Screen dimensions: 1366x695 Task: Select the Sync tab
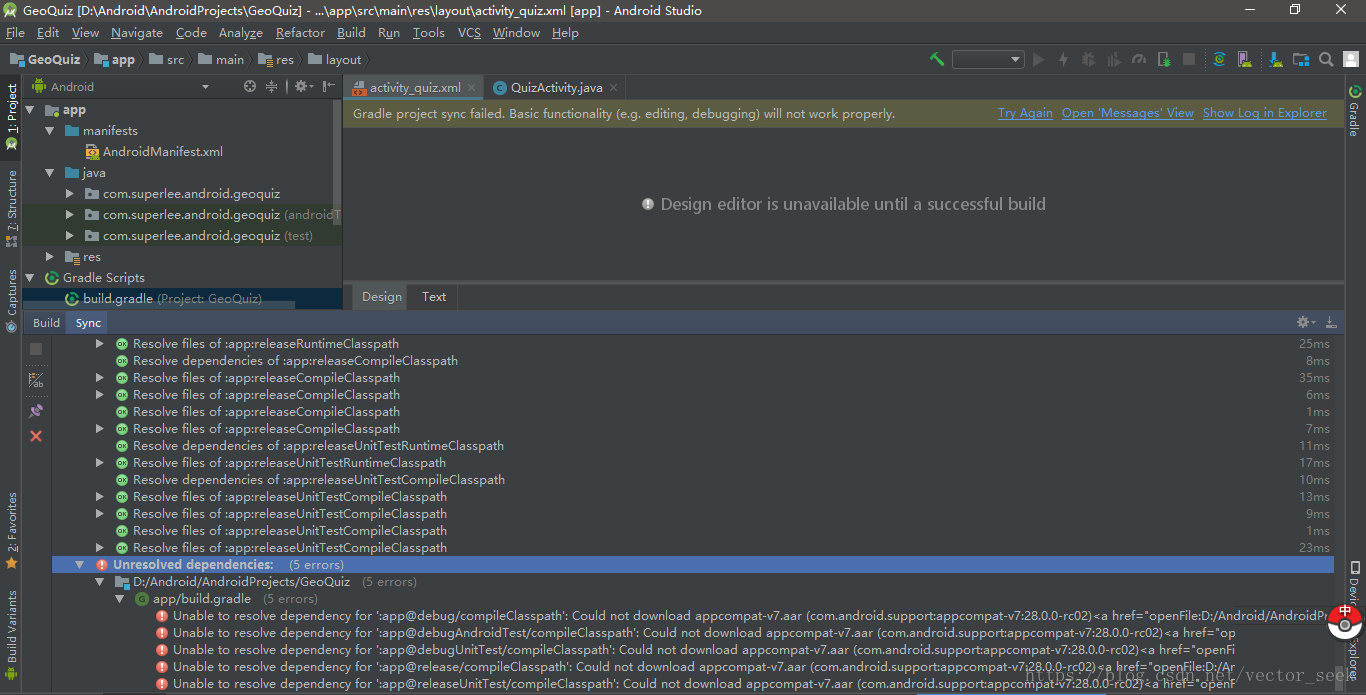[88, 323]
